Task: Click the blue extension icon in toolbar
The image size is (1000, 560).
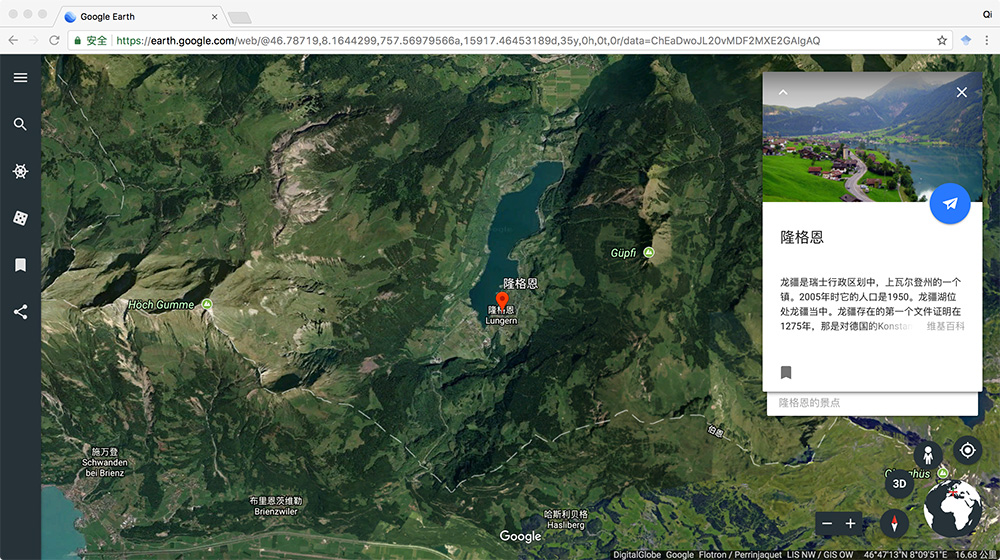Action: coord(966,40)
